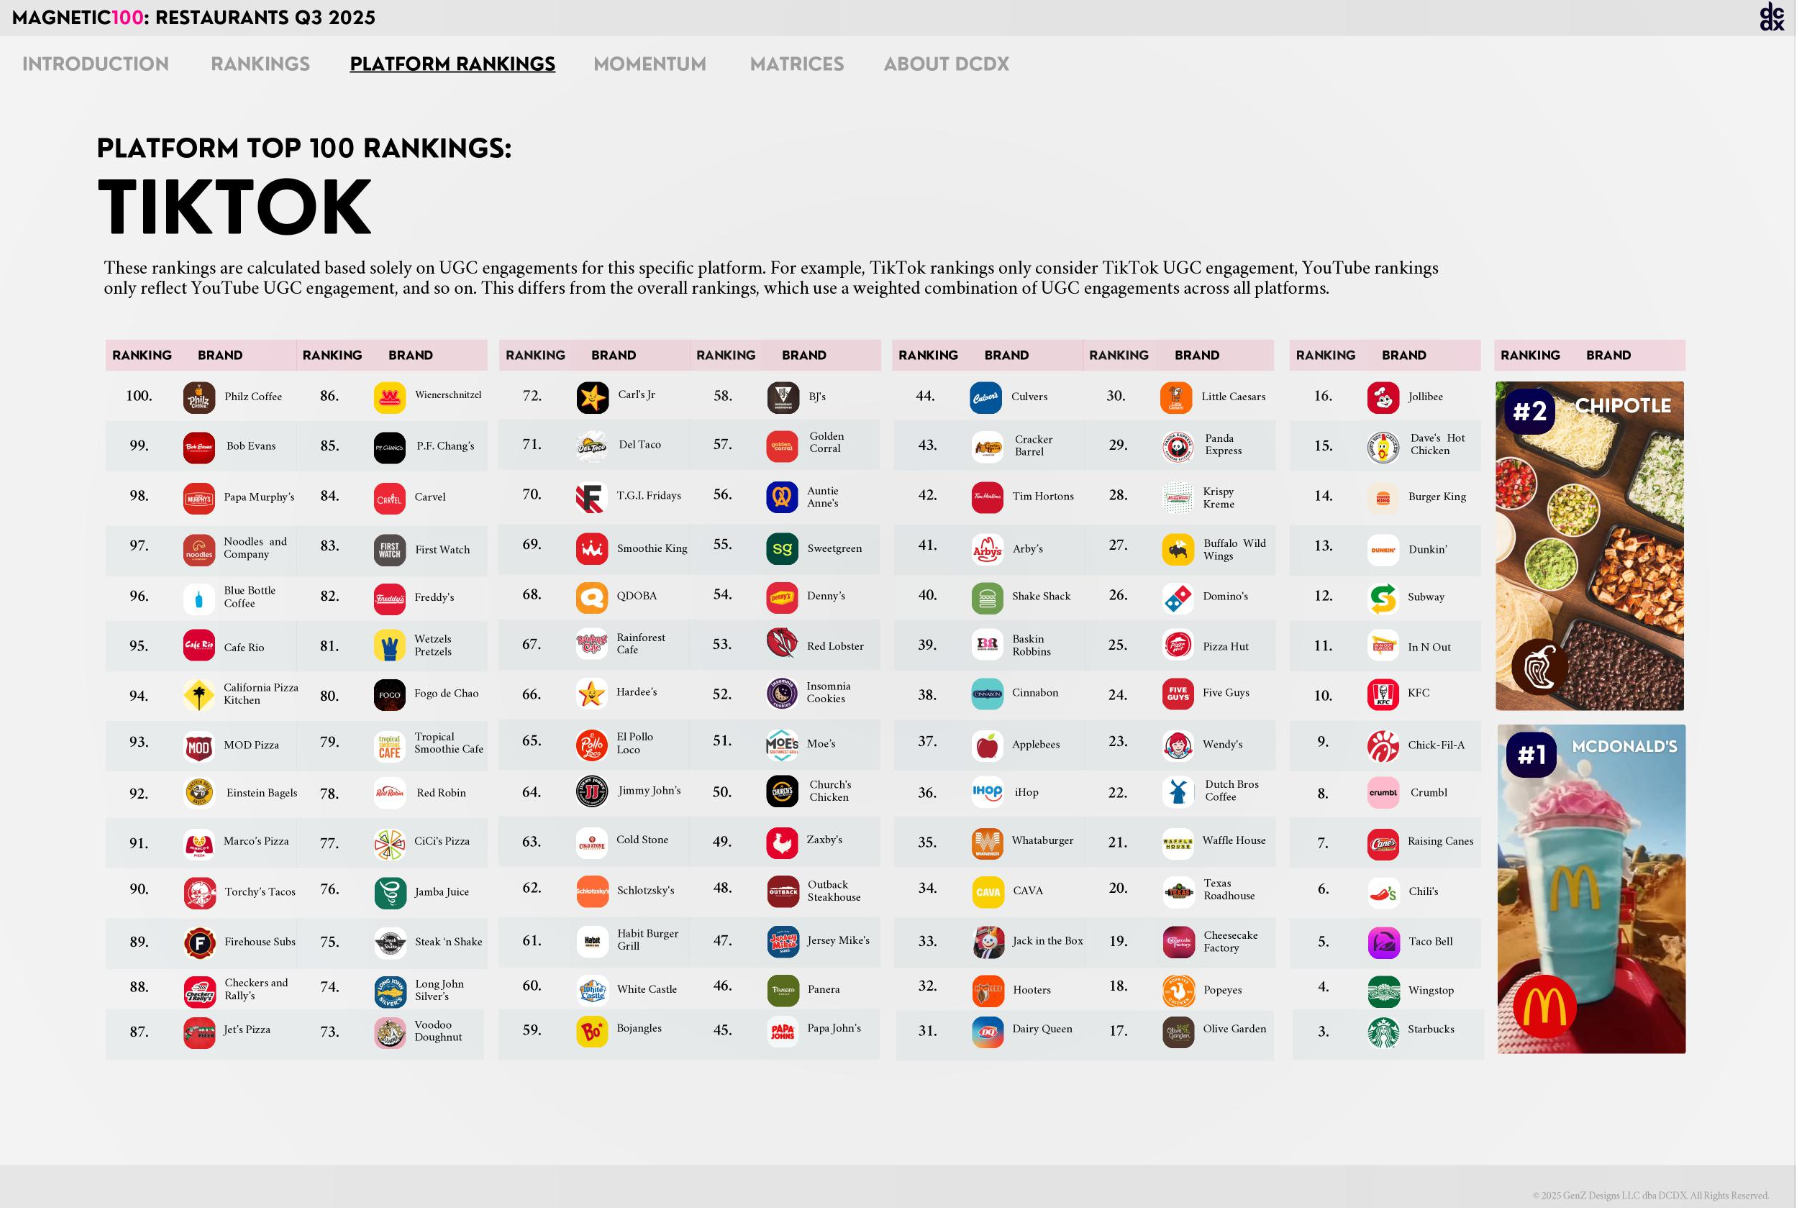
Task: Click the Taco Bell icon
Action: 1383,942
